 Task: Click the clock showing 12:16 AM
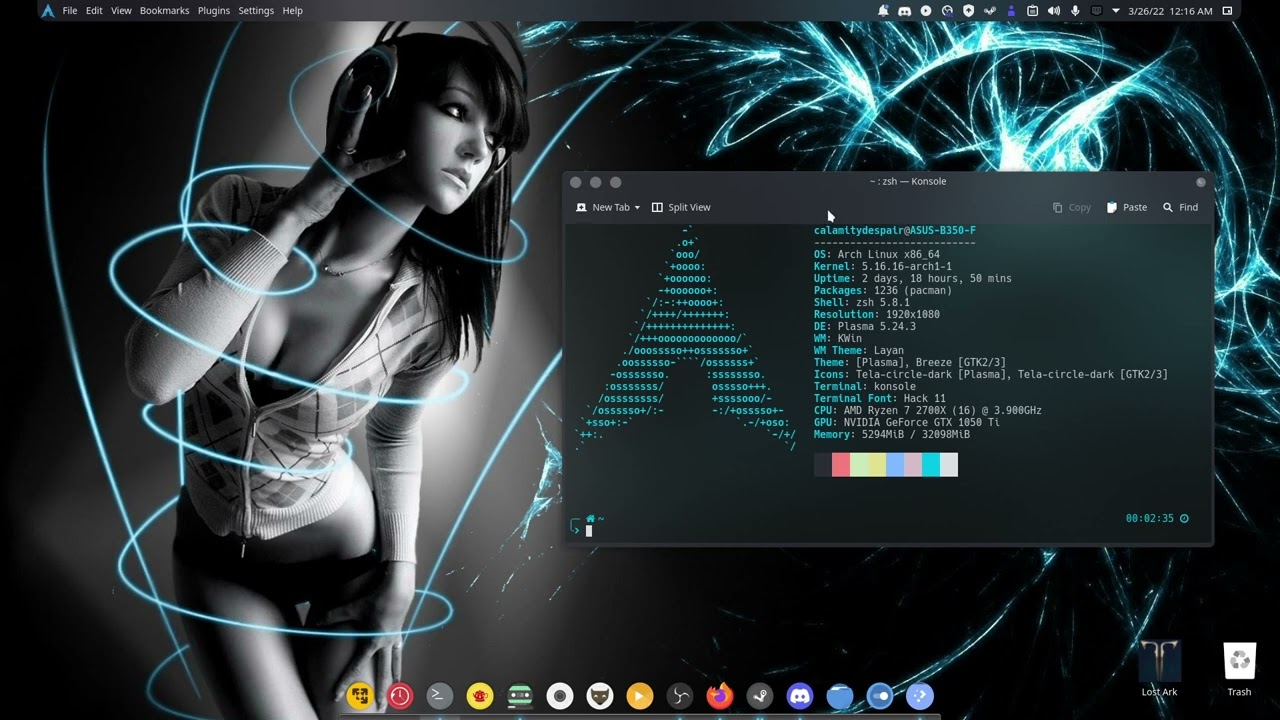1170,11
